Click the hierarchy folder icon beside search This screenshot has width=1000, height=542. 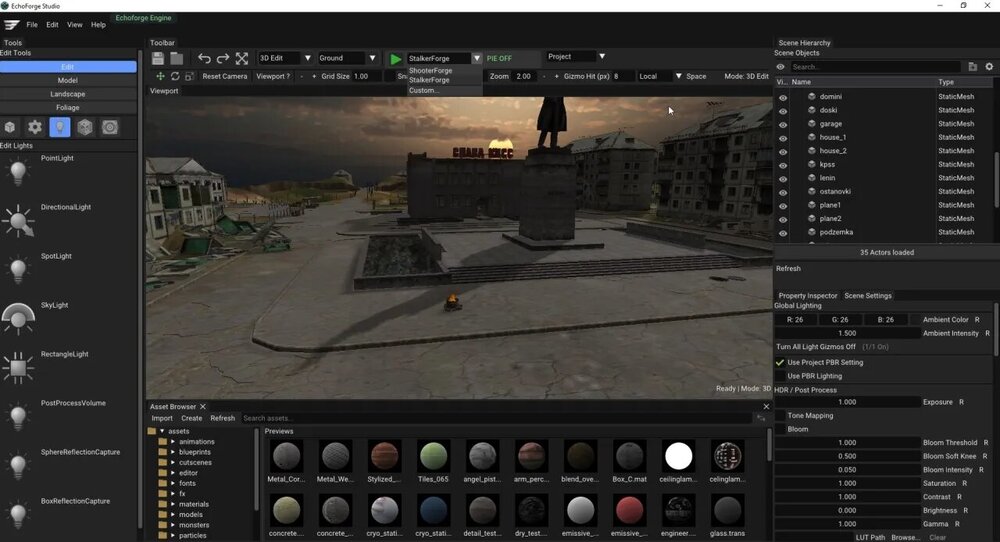pos(973,66)
